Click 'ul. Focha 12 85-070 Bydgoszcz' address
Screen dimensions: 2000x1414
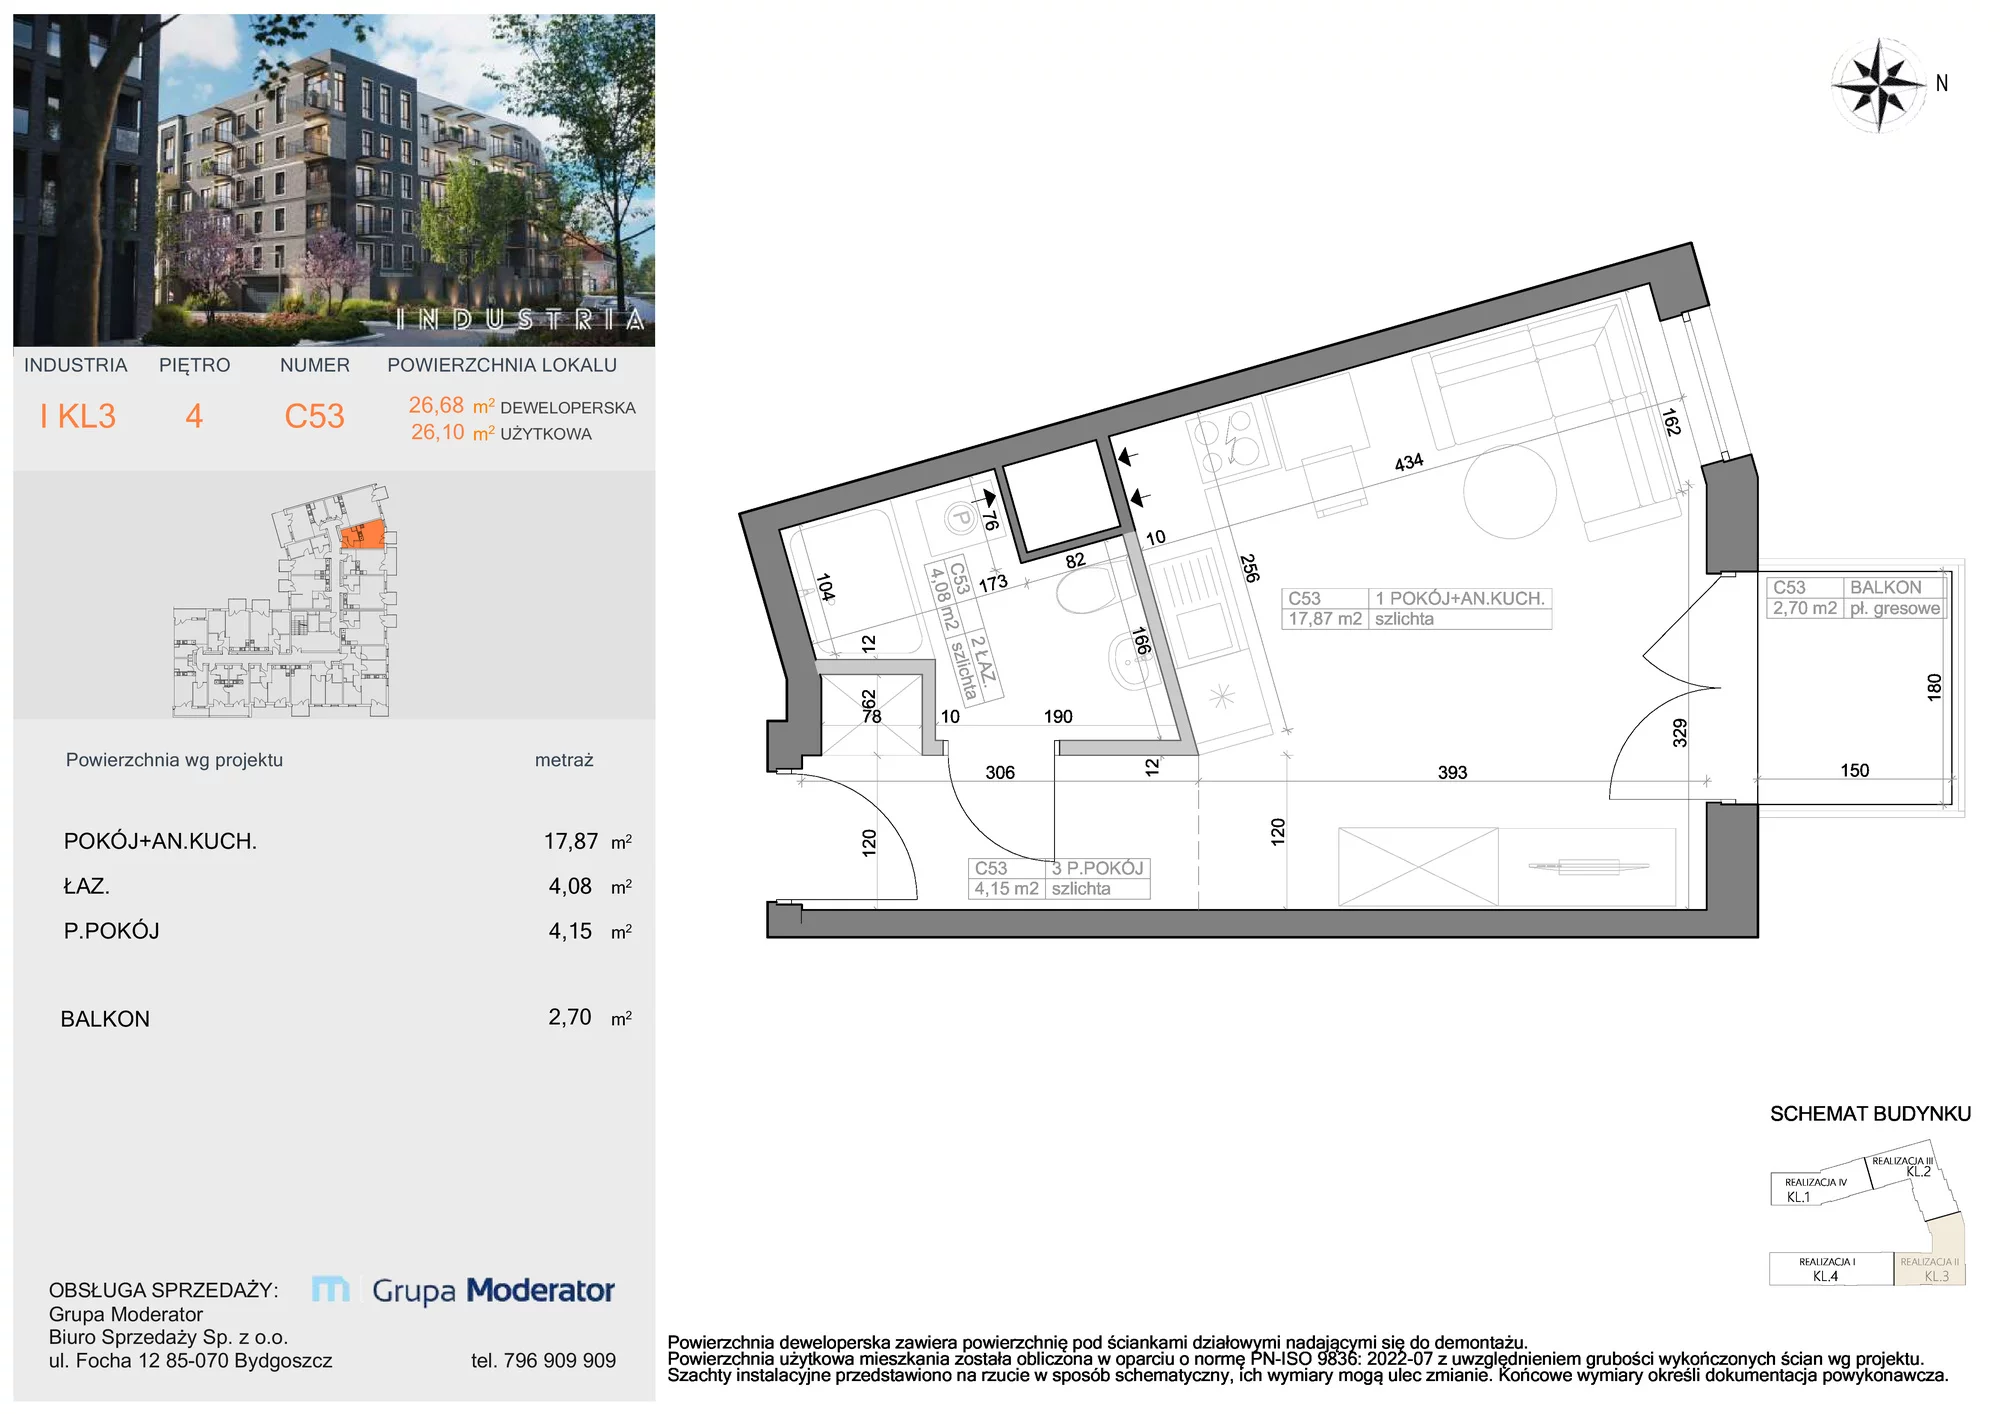[190, 1361]
